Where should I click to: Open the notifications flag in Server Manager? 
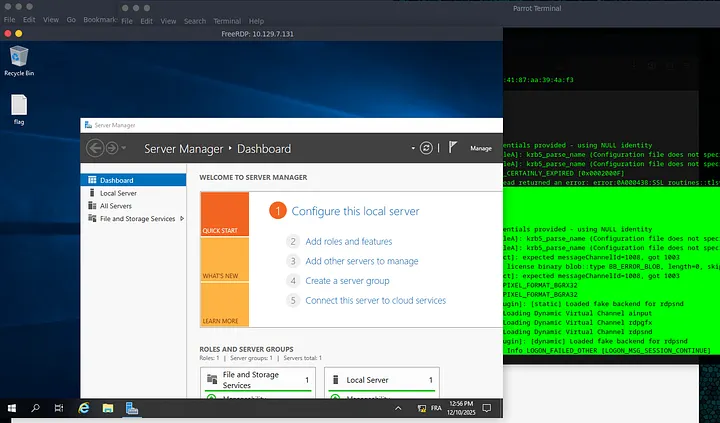coord(453,148)
